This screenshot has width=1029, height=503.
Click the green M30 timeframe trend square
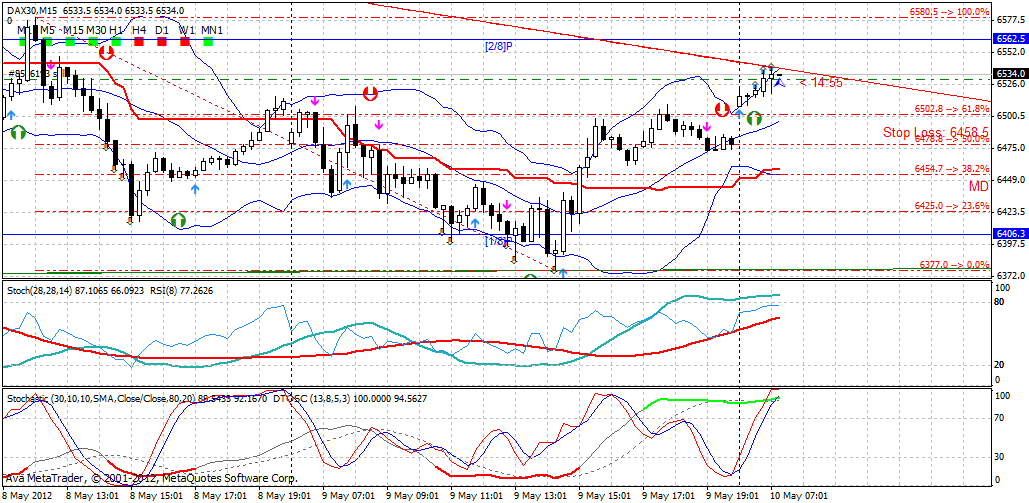[93, 41]
